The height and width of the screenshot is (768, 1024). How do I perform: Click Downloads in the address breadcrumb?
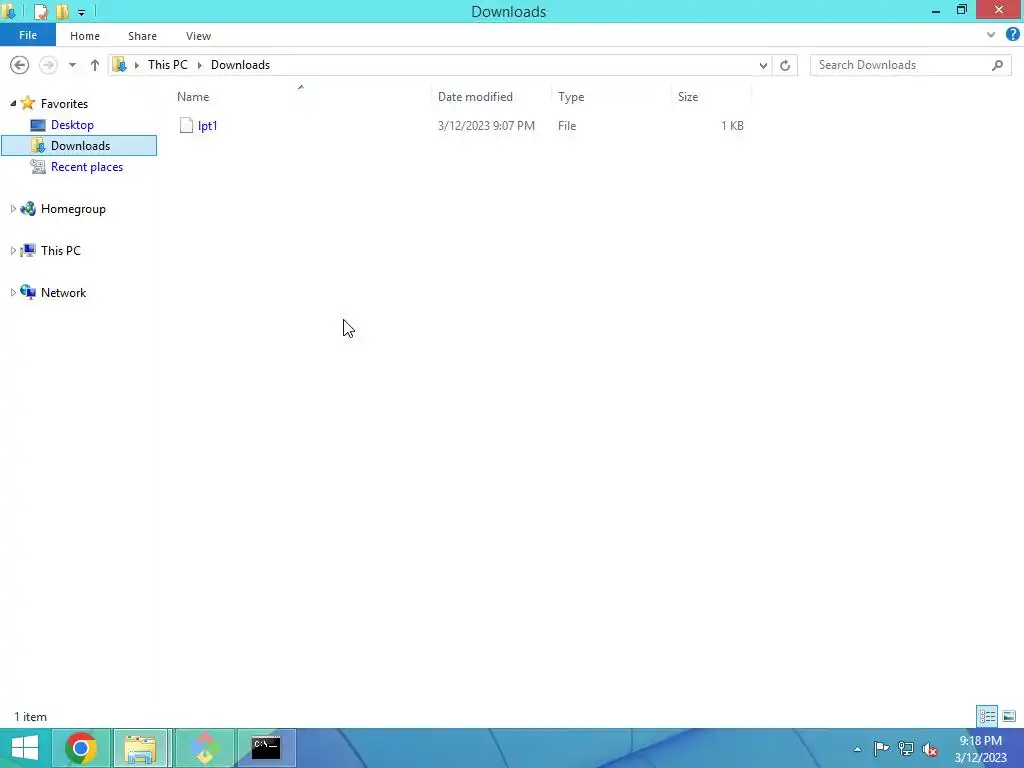click(240, 65)
